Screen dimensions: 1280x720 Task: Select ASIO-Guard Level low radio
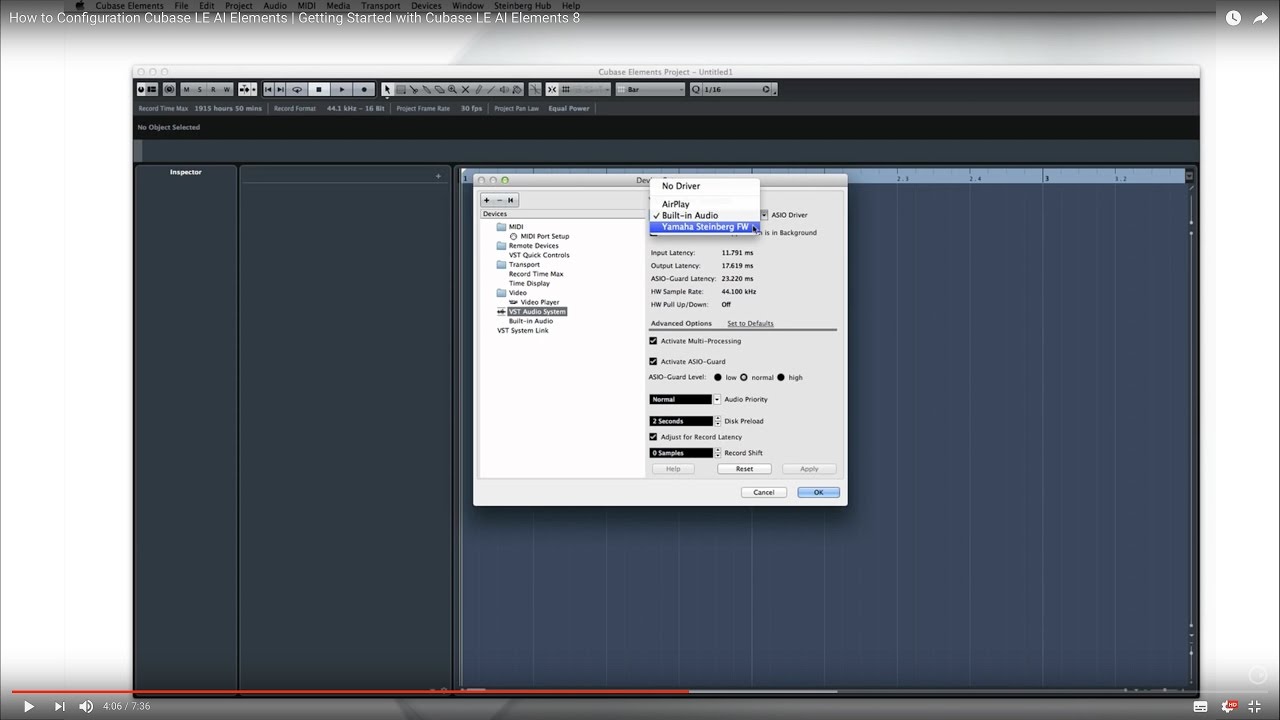[718, 377]
